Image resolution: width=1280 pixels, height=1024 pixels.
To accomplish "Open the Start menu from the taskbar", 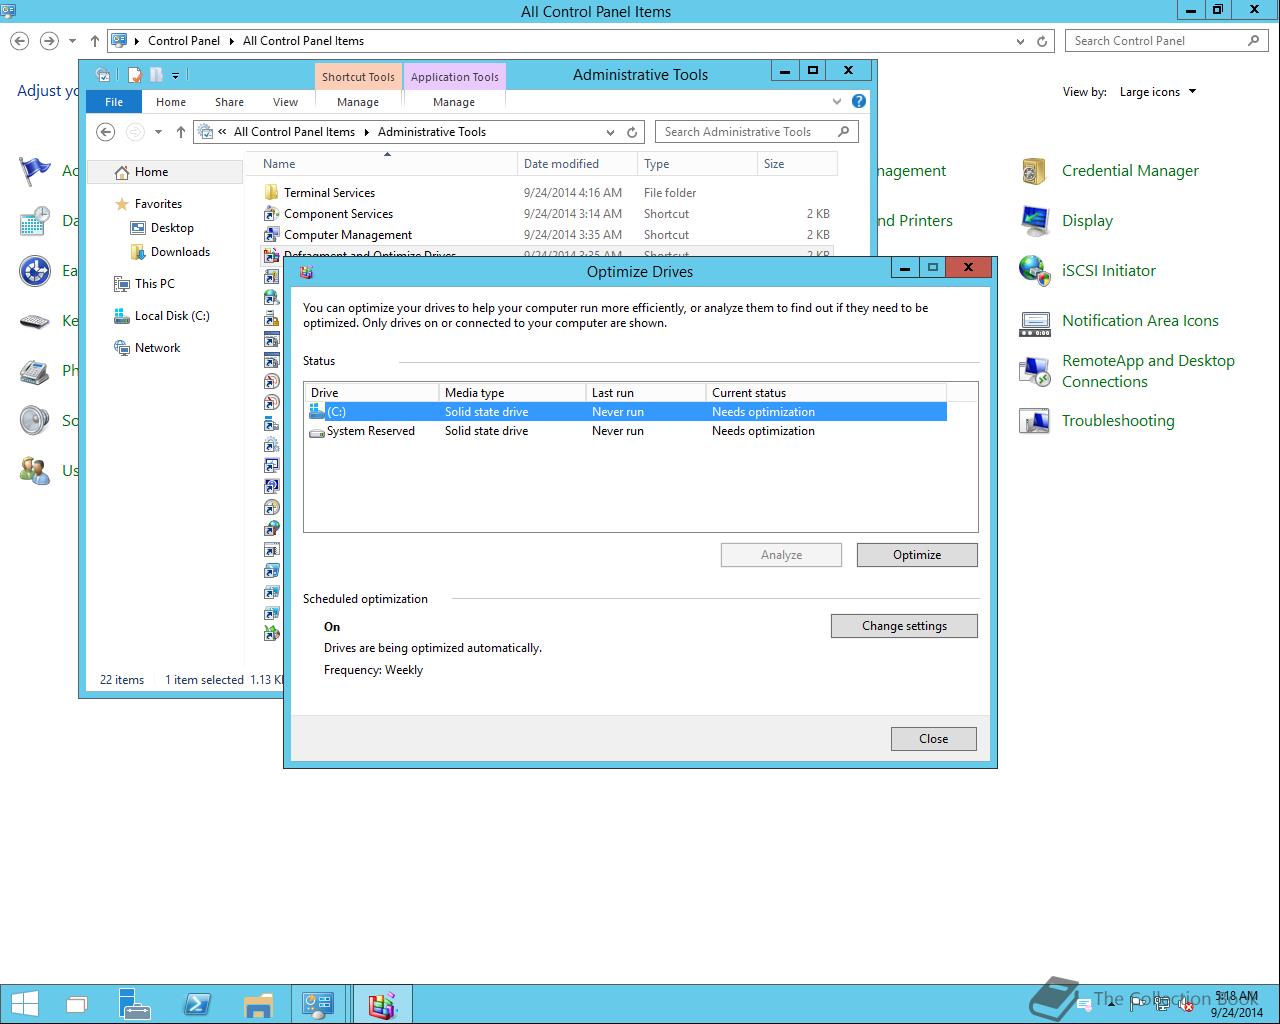I will click(x=24, y=1004).
